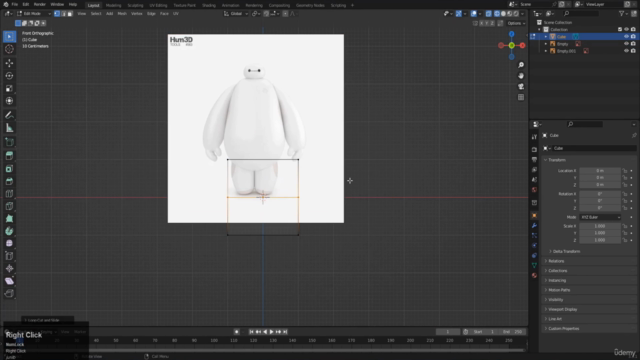
Task: Click the Scale X value field
Action: pos(600,226)
